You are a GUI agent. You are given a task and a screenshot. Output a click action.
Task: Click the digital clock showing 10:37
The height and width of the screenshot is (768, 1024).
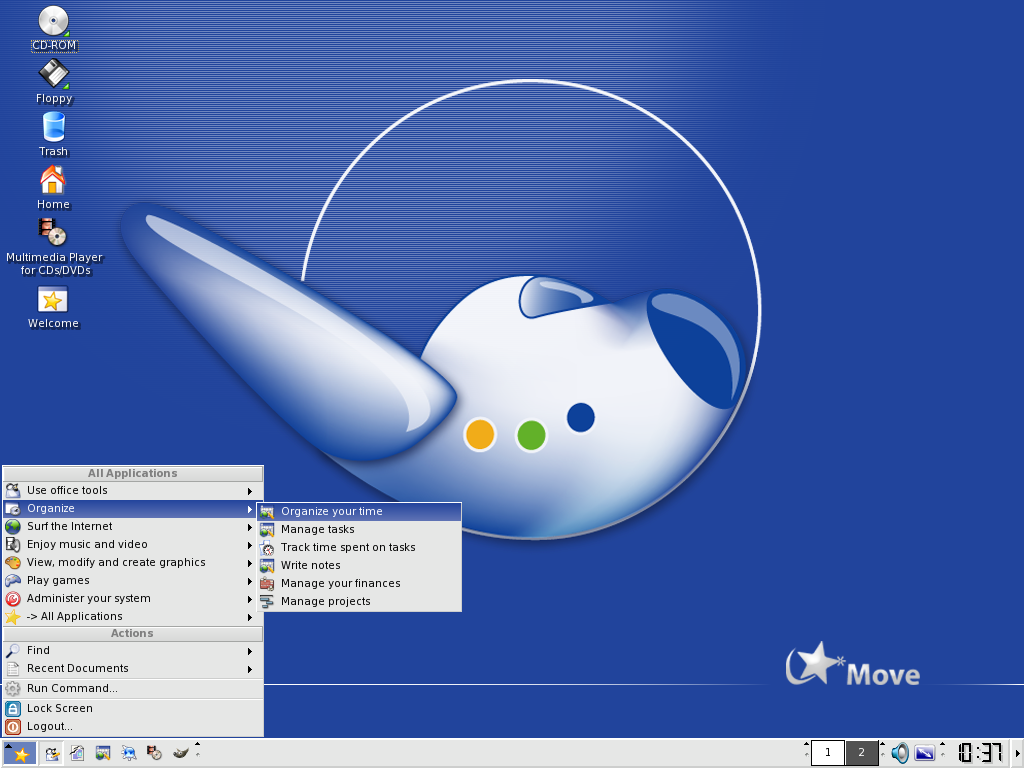(x=980, y=753)
